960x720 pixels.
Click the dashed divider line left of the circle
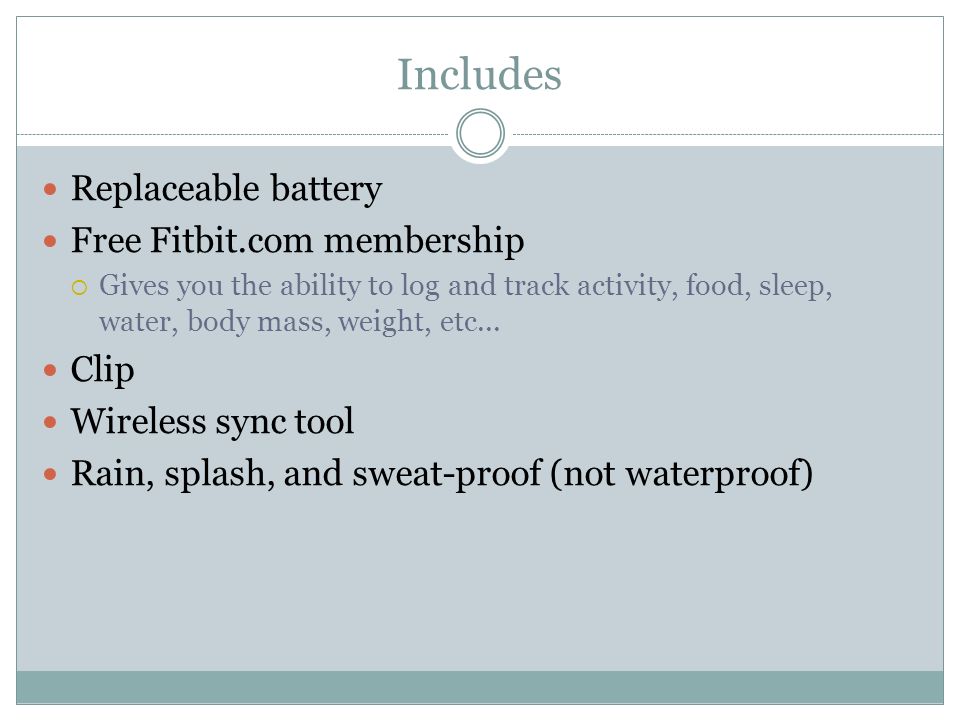coord(233,134)
